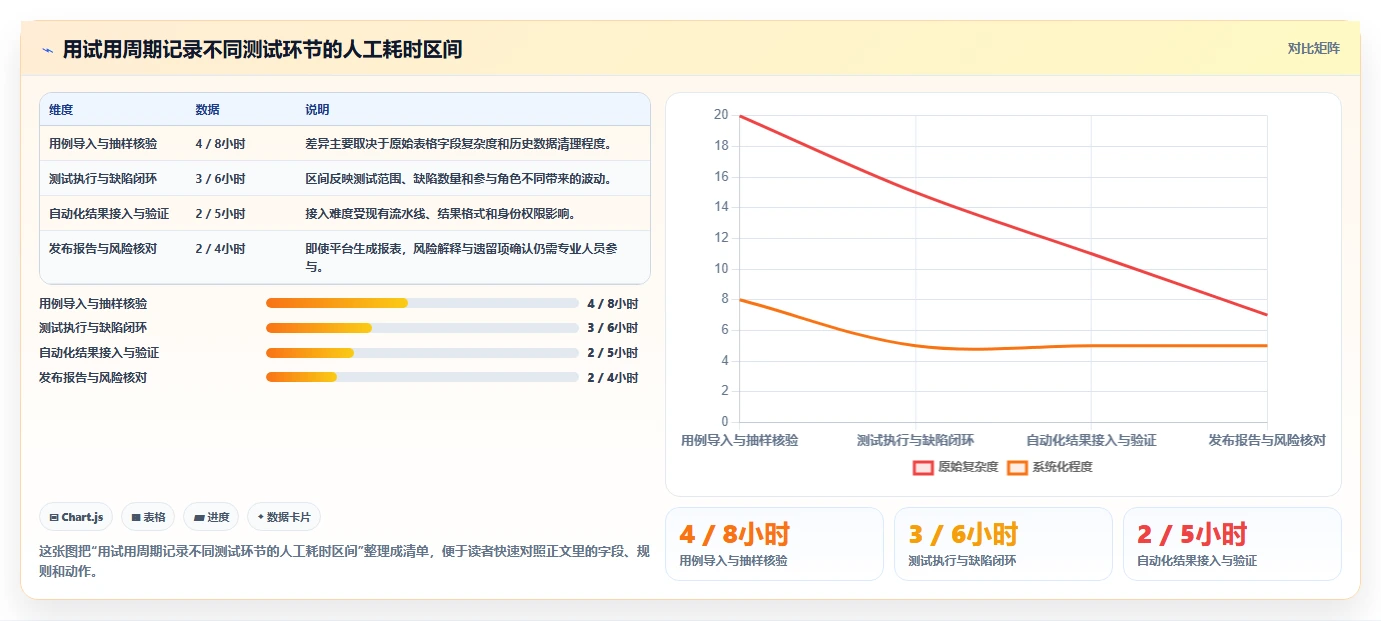This screenshot has height=621, width=1381.
Task: Click the 进度 tag chip
Action: [x=211, y=517]
